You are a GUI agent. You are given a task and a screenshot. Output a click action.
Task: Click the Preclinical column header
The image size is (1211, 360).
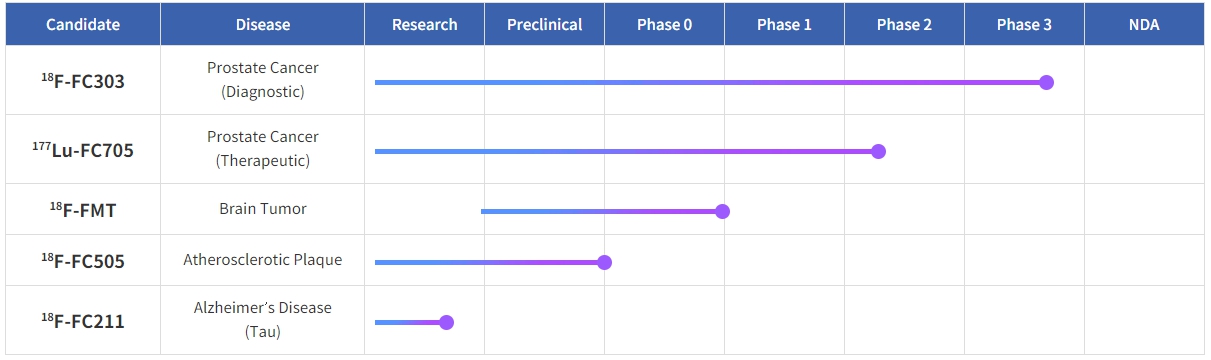545,25
